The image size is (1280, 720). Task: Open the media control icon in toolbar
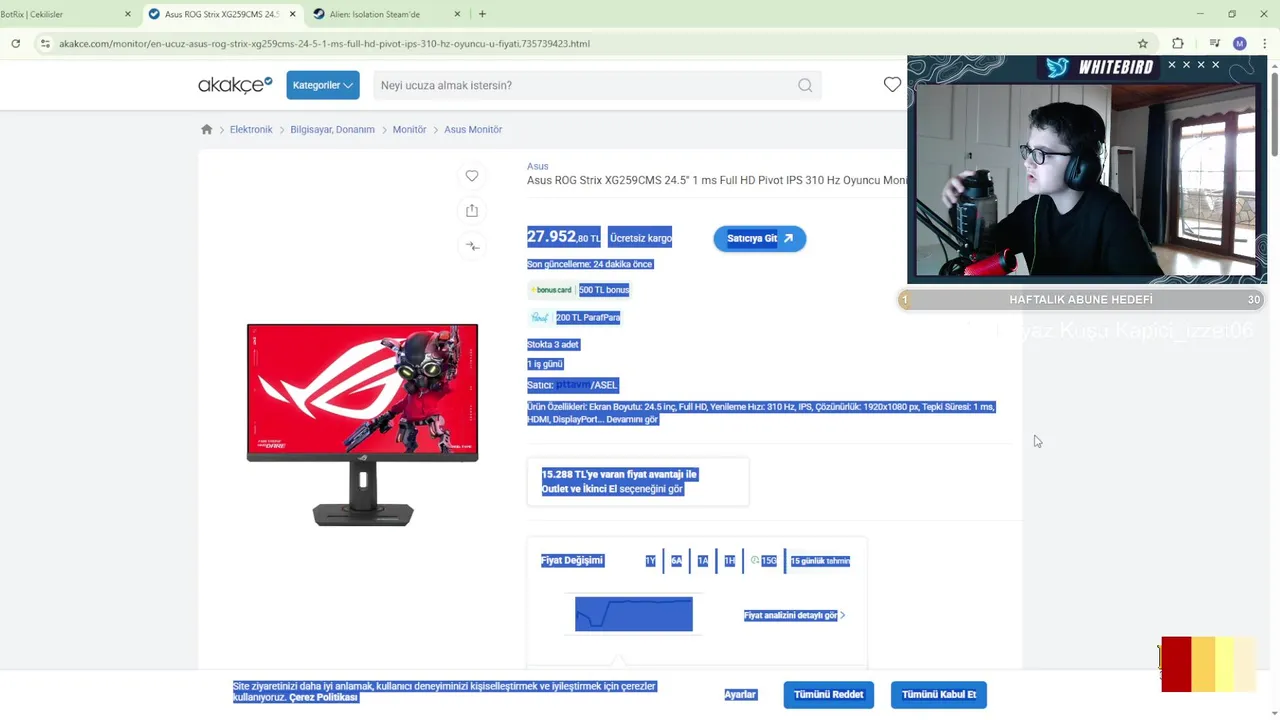pos(1214,43)
